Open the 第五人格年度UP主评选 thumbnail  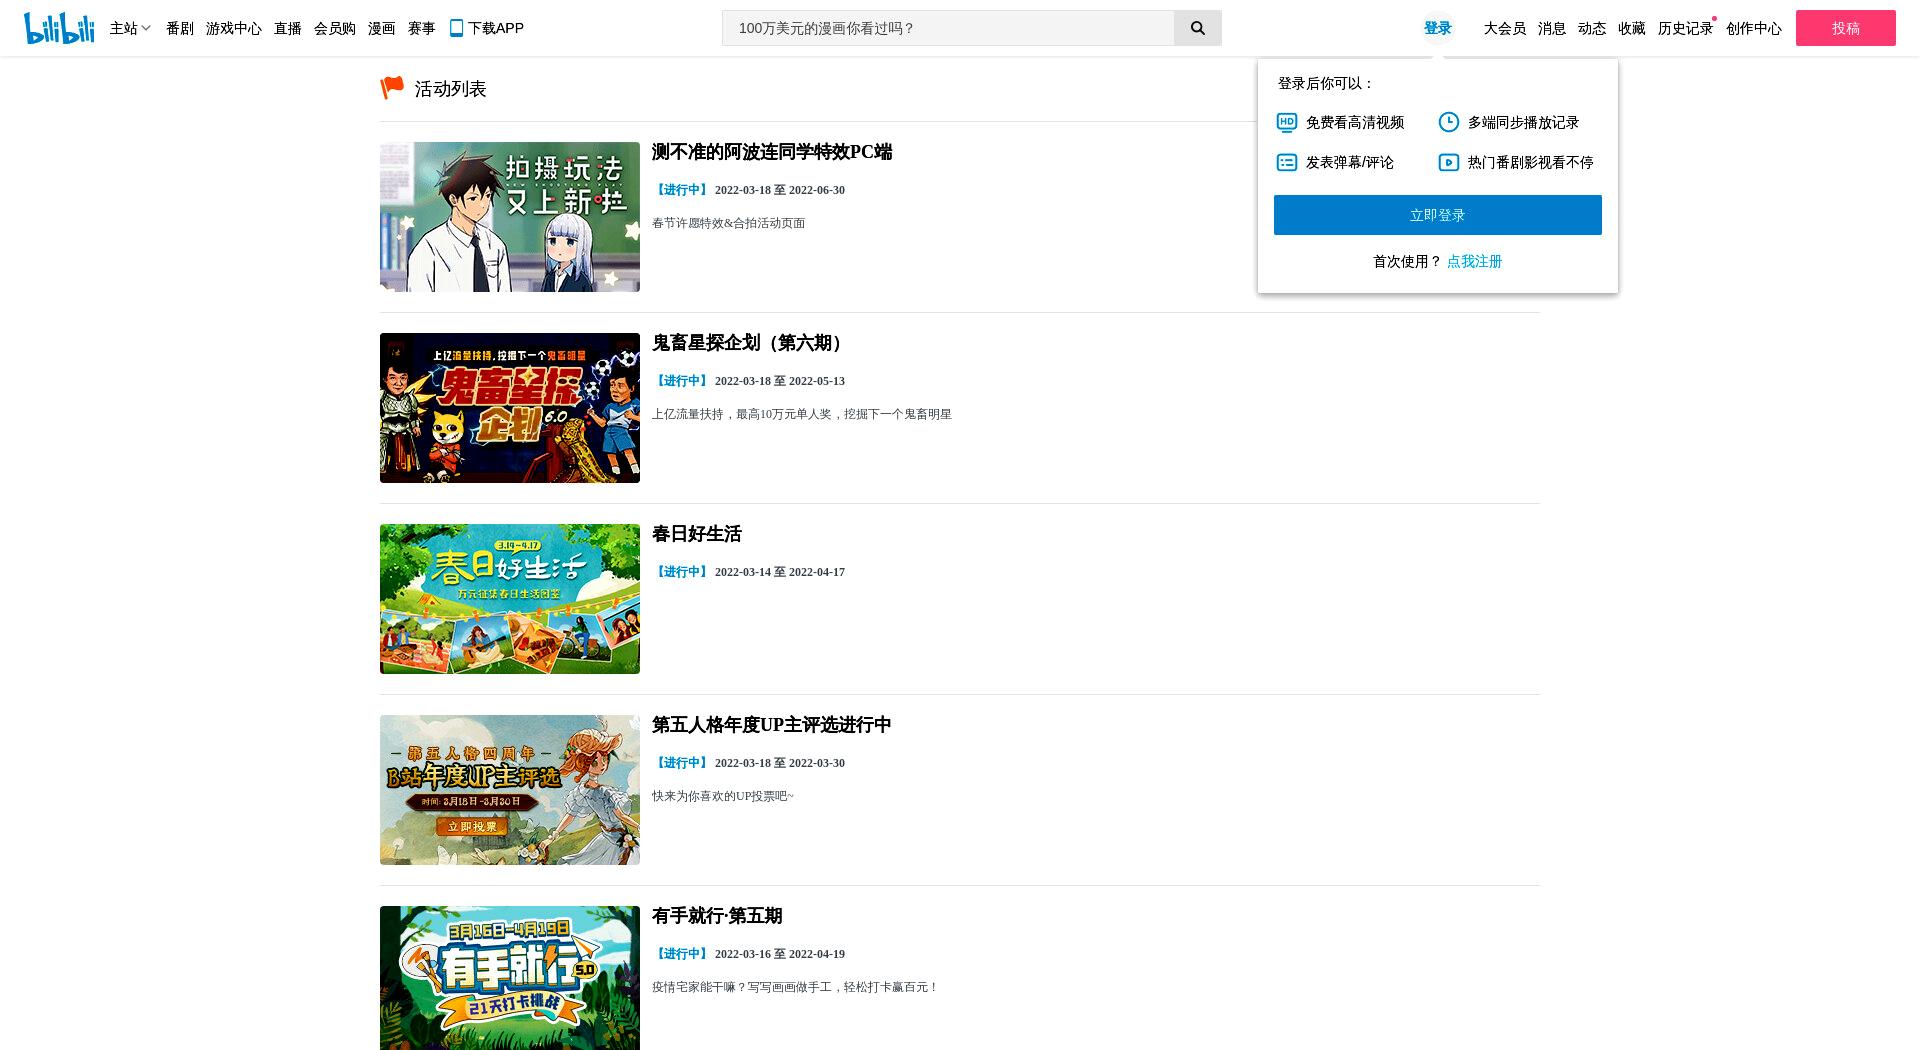pyautogui.click(x=510, y=790)
